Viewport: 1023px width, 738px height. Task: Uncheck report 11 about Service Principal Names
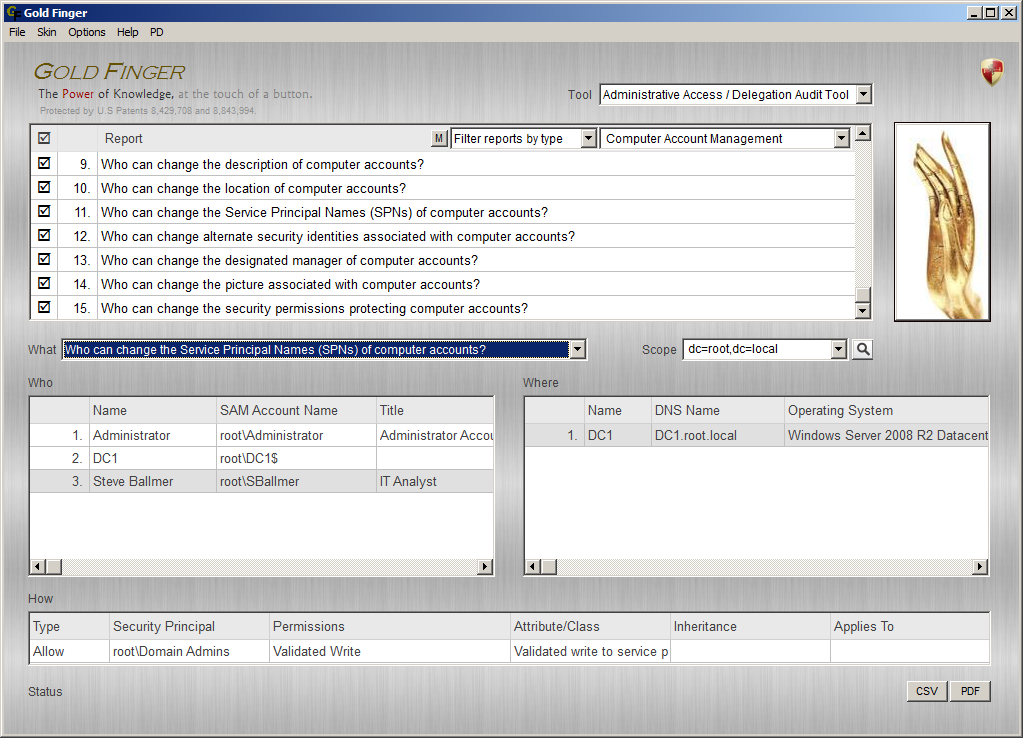click(x=42, y=211)
